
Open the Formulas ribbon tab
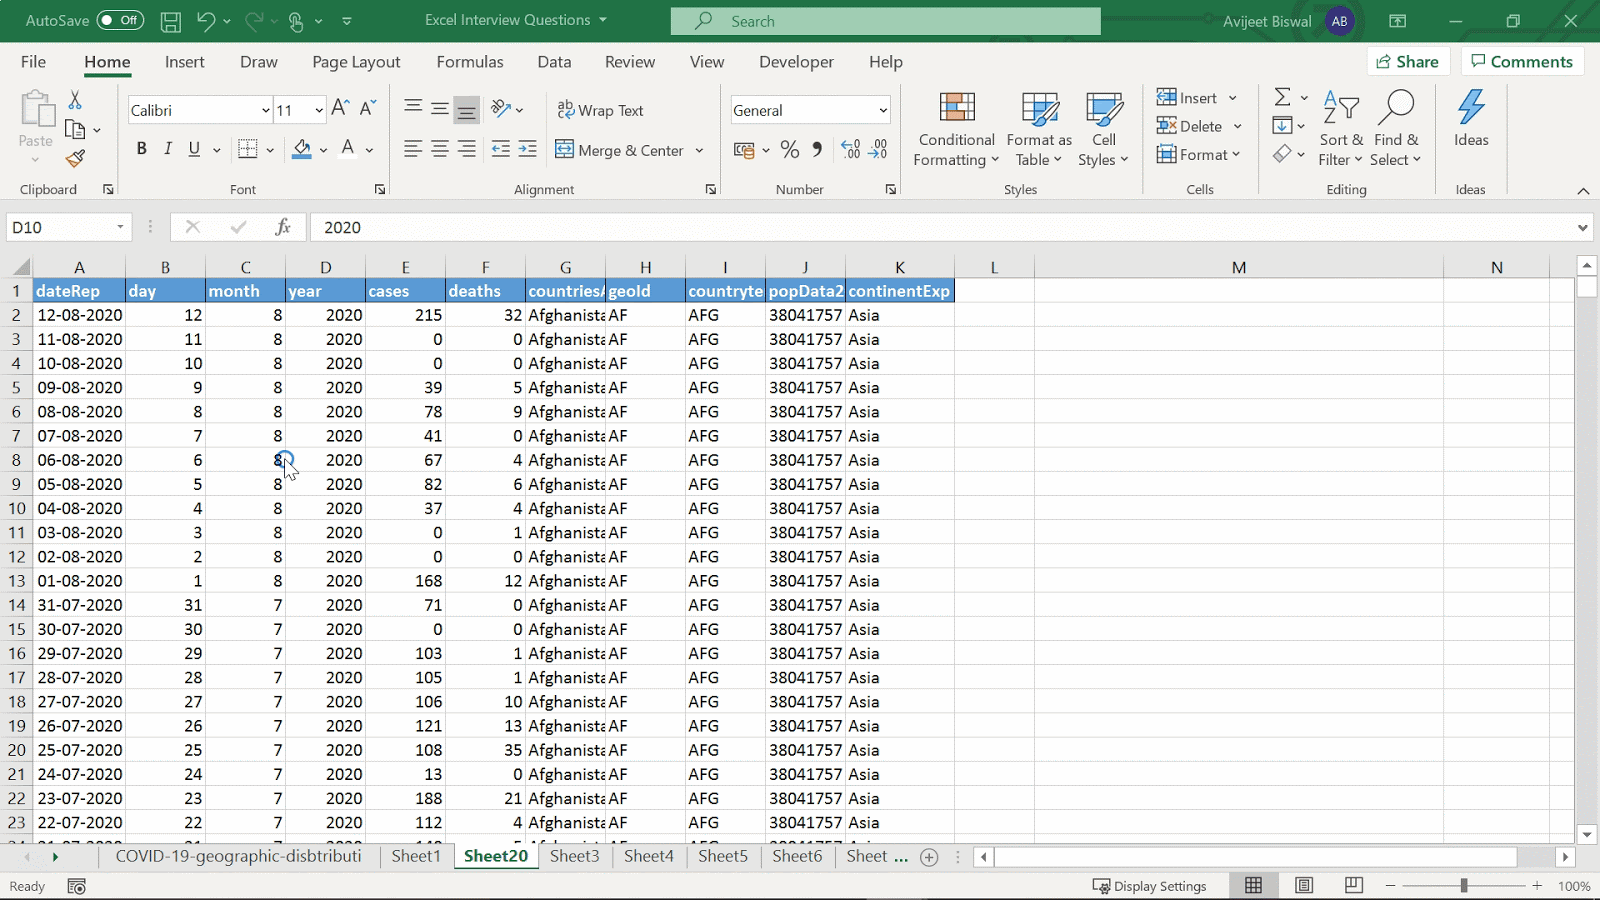(469, 62)
